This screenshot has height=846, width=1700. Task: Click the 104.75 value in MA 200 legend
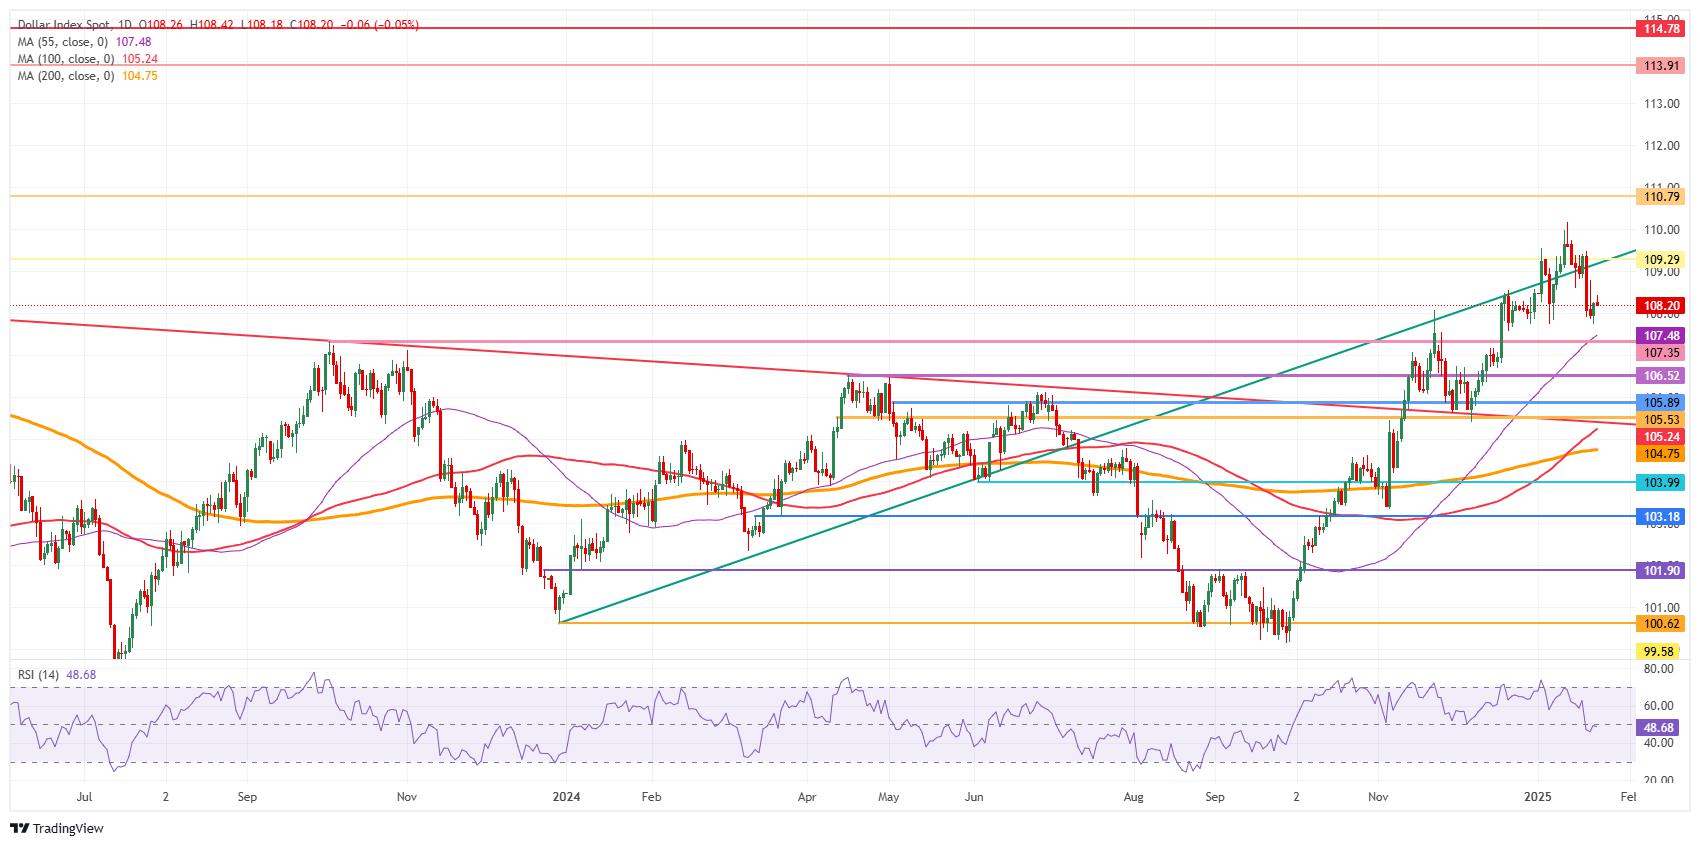140,76
